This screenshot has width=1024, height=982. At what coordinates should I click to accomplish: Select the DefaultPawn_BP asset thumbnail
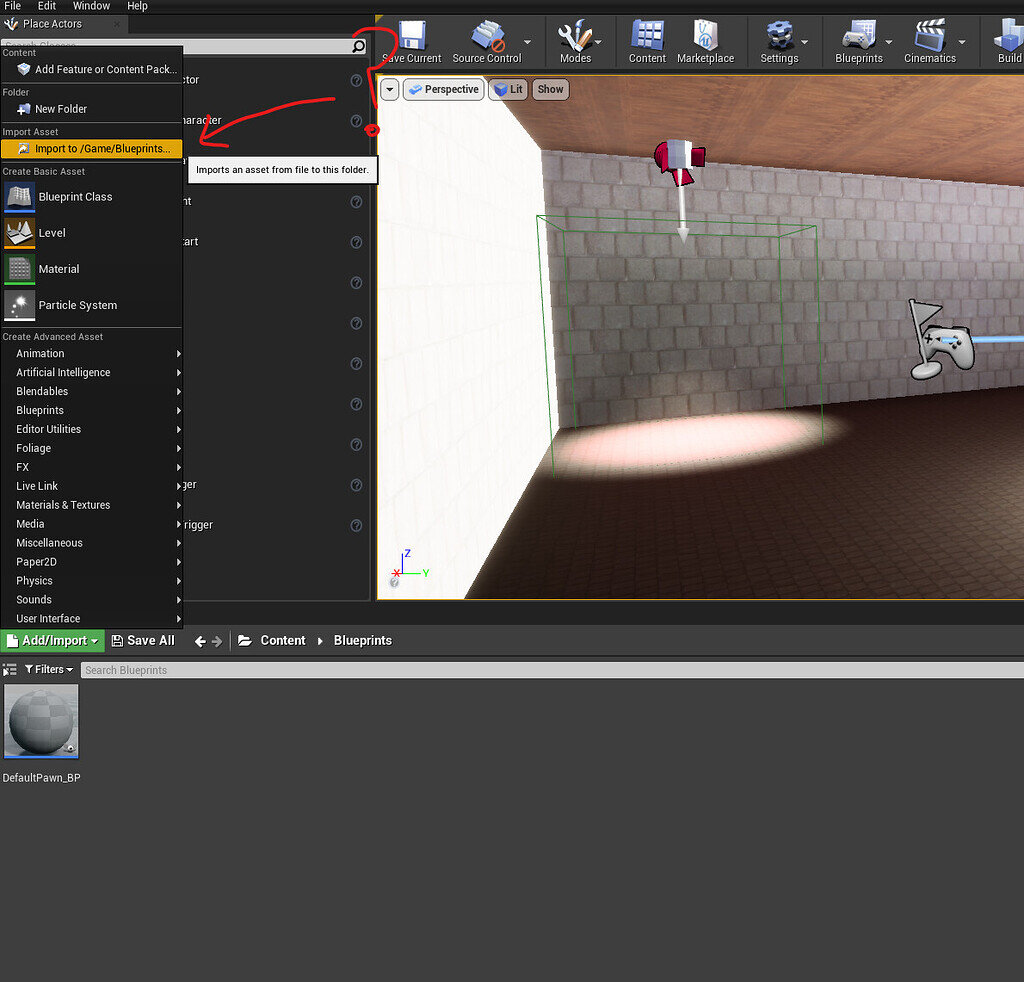(x=41, y=721)
